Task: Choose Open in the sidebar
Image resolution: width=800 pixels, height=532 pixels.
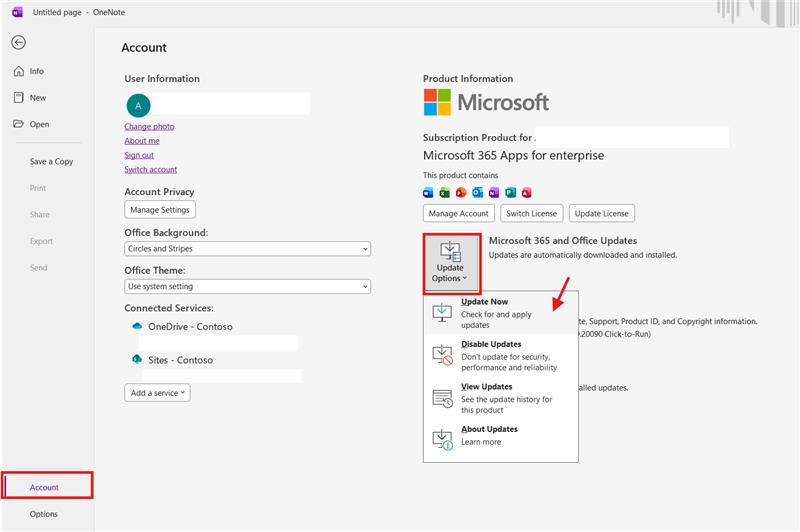Action: click(x=31, y=124)
